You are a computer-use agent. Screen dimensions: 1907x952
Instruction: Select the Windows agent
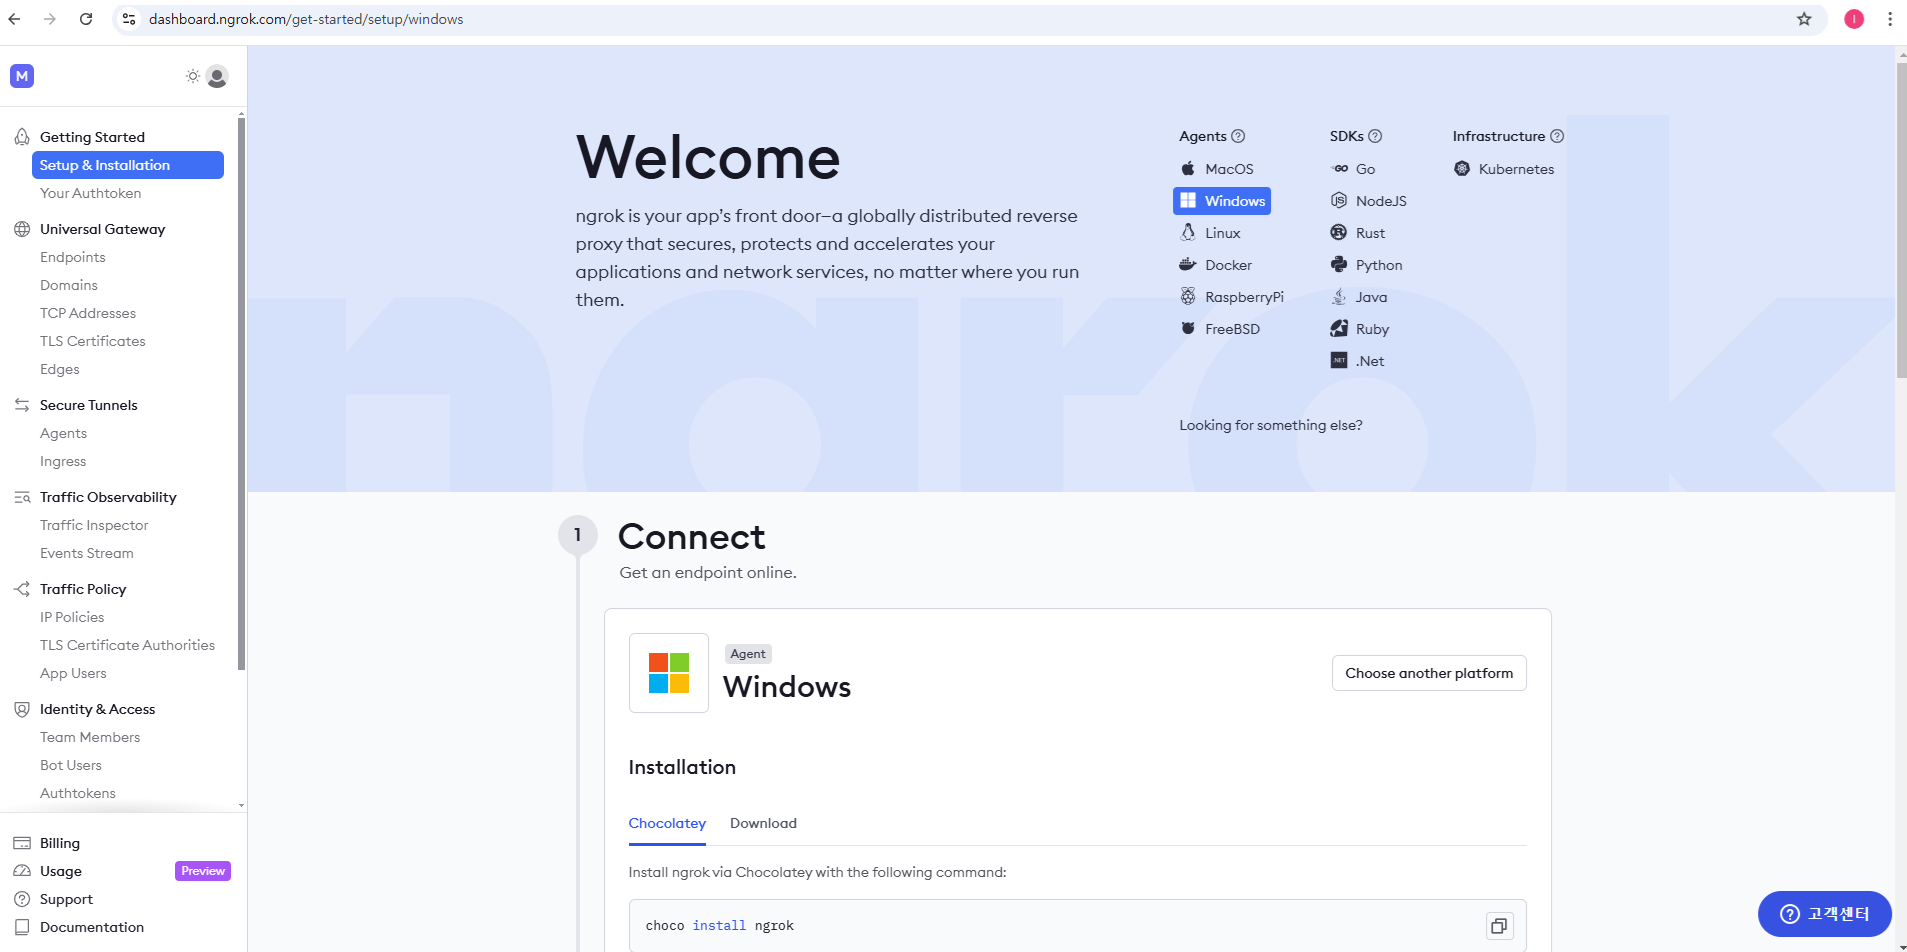coord(1222,201)
